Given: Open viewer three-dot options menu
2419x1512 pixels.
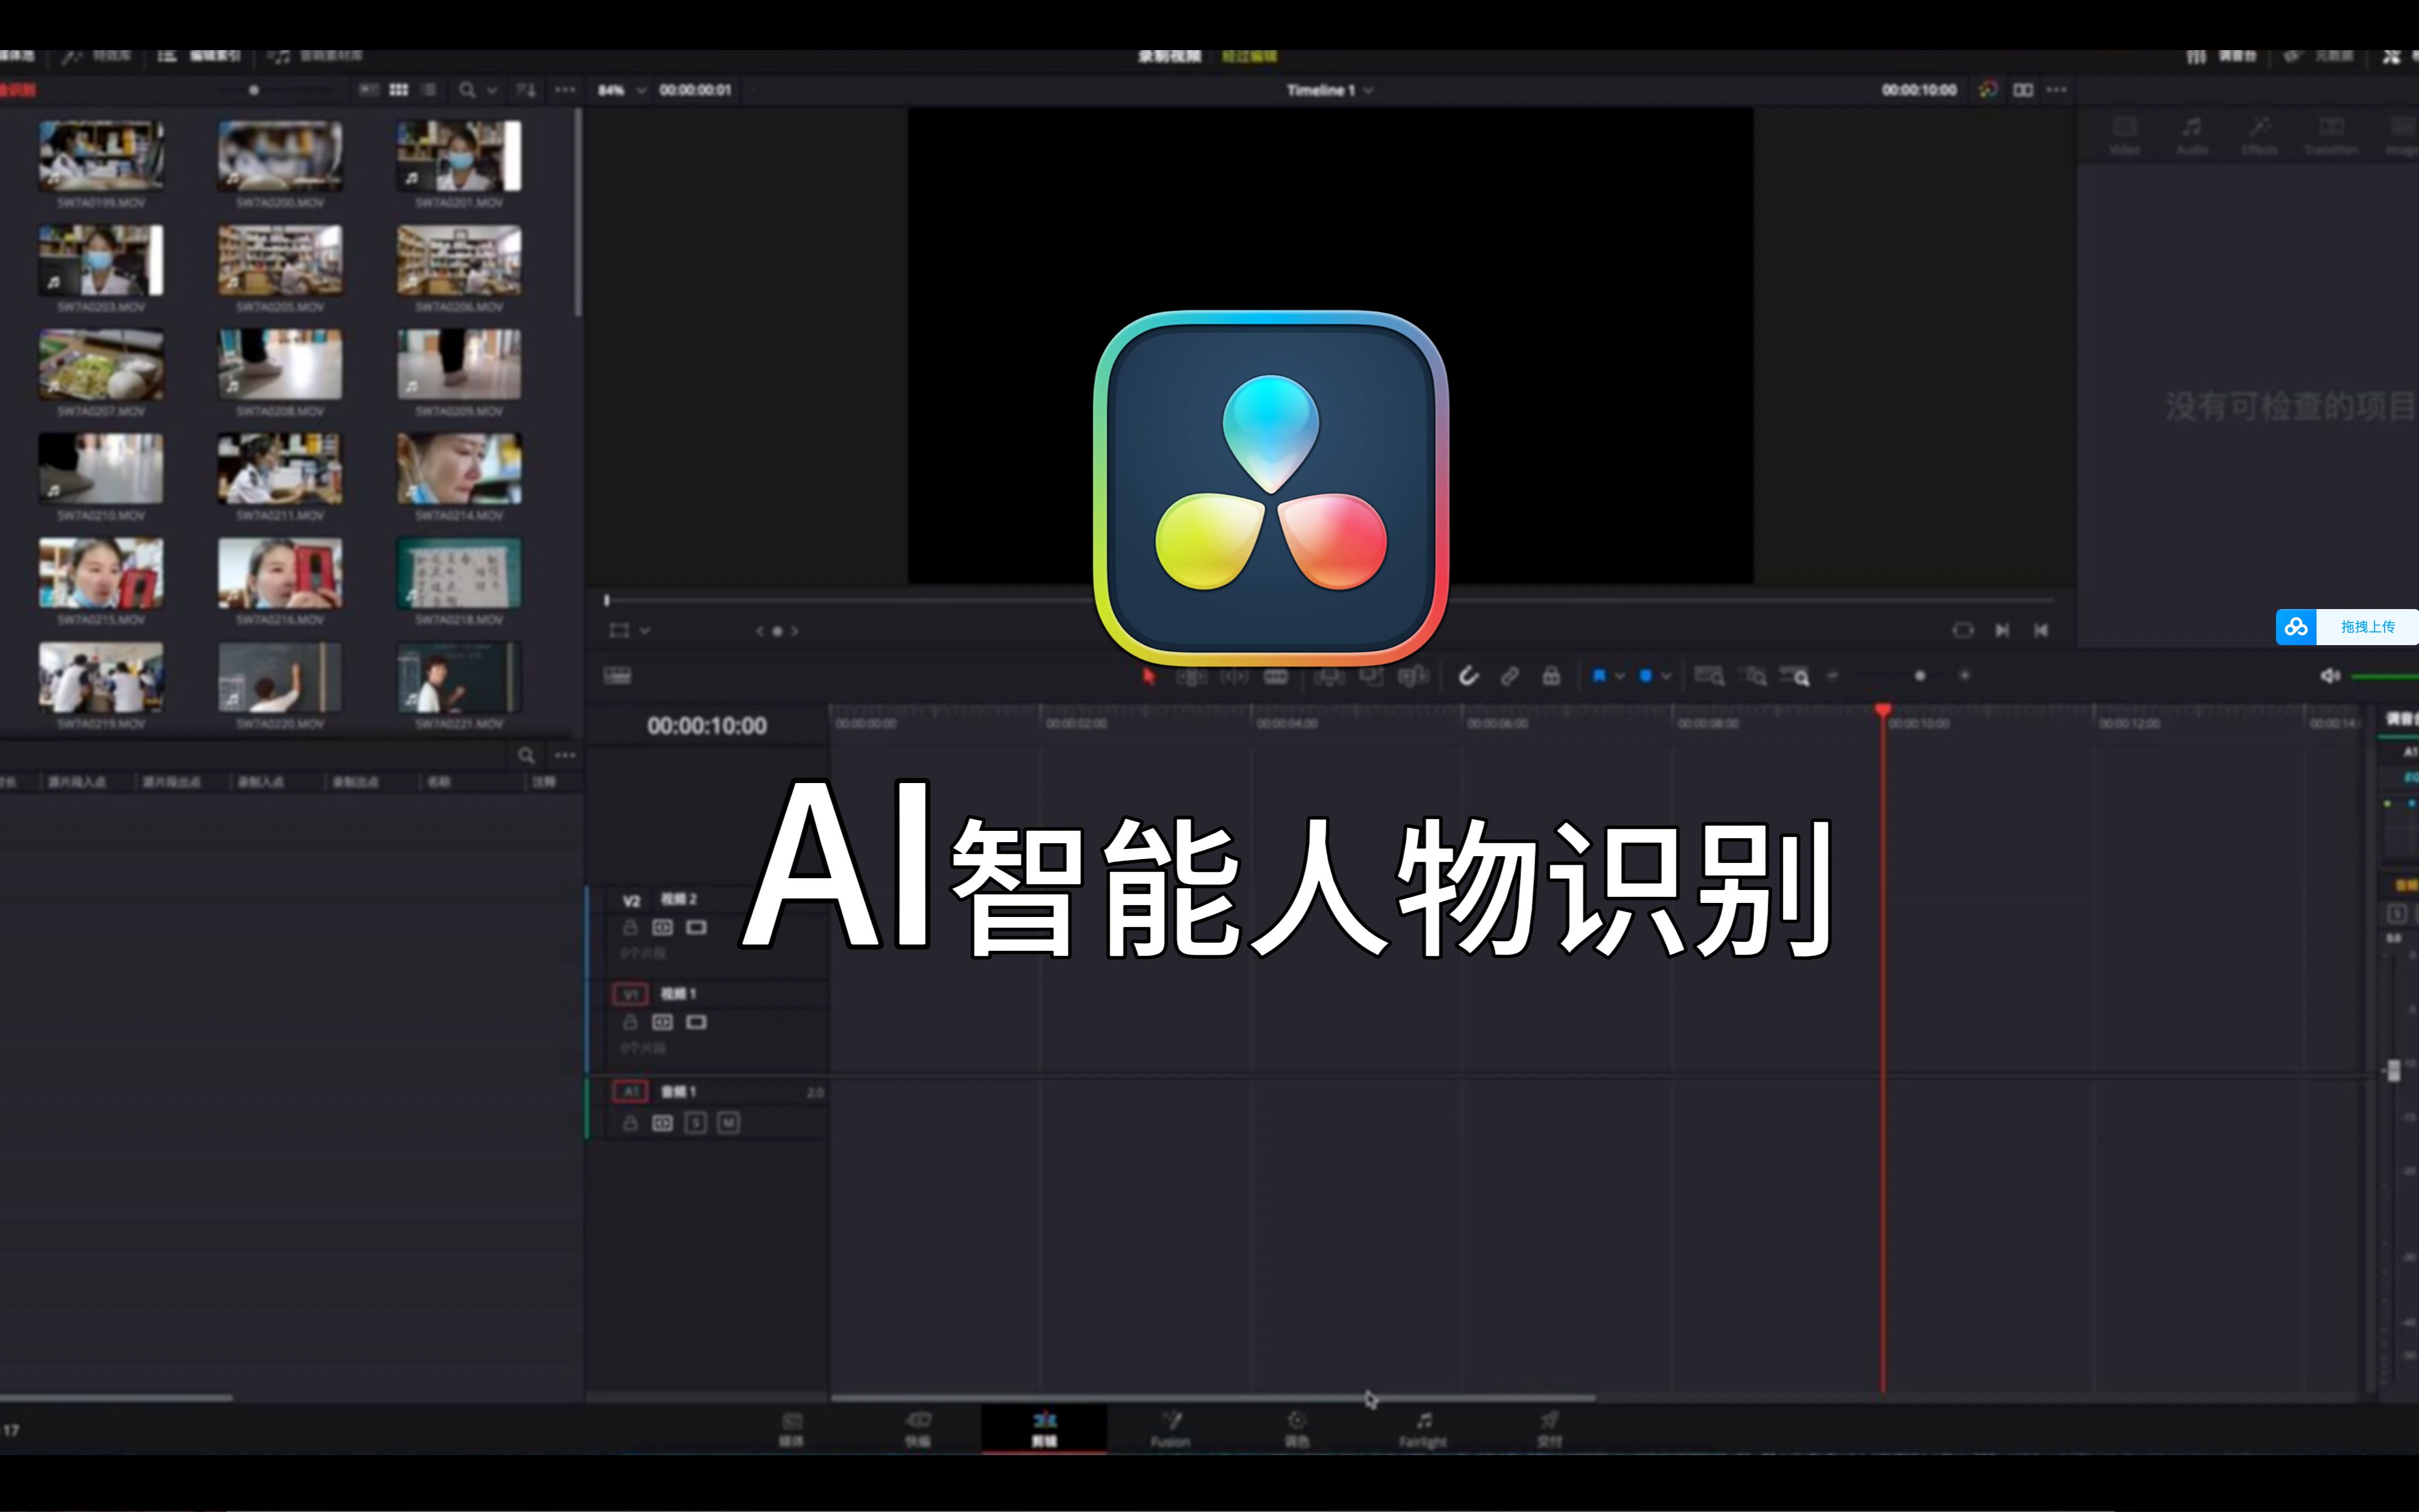Looking at the screenshot, I should [x=2056, y=90].
